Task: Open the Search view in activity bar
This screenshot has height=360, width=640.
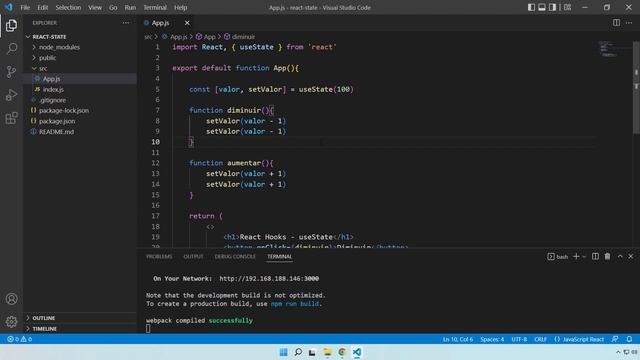Action: [11, 49]
